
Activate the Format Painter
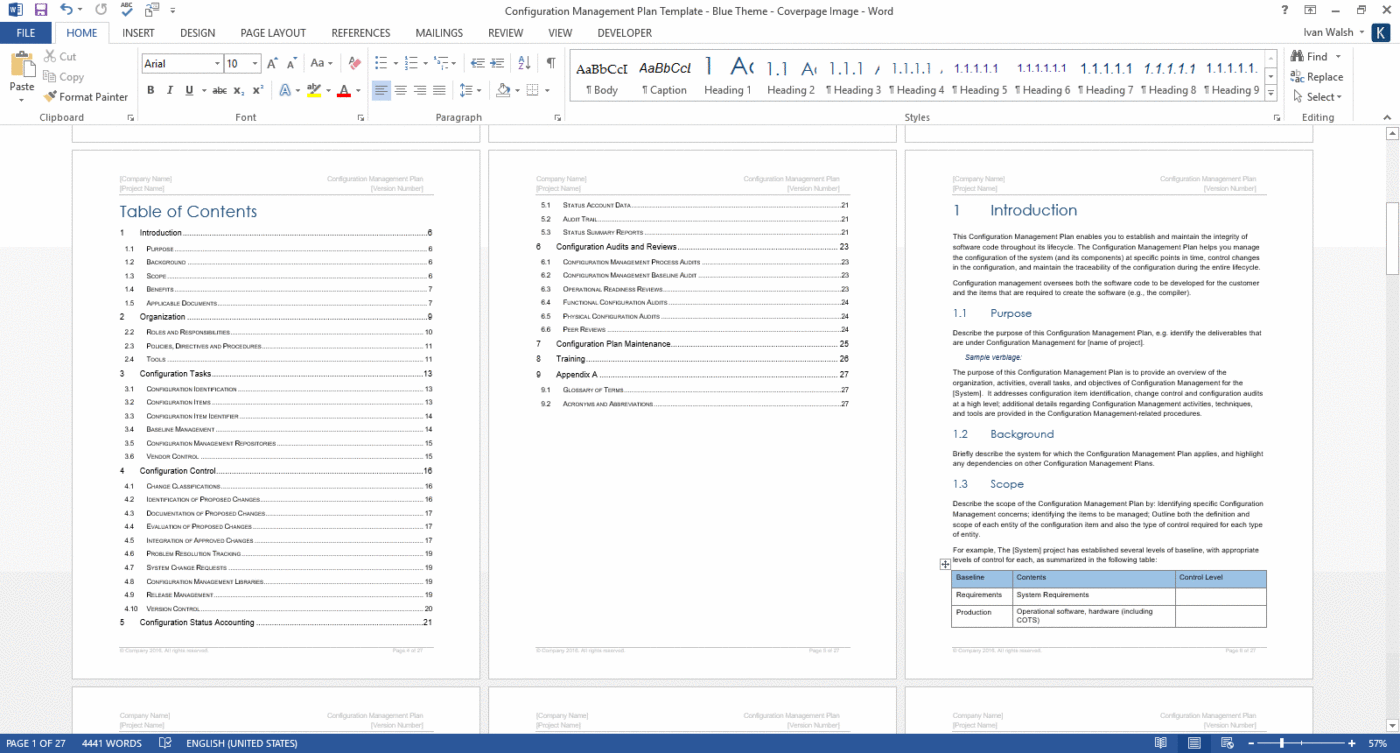(86, 97)
